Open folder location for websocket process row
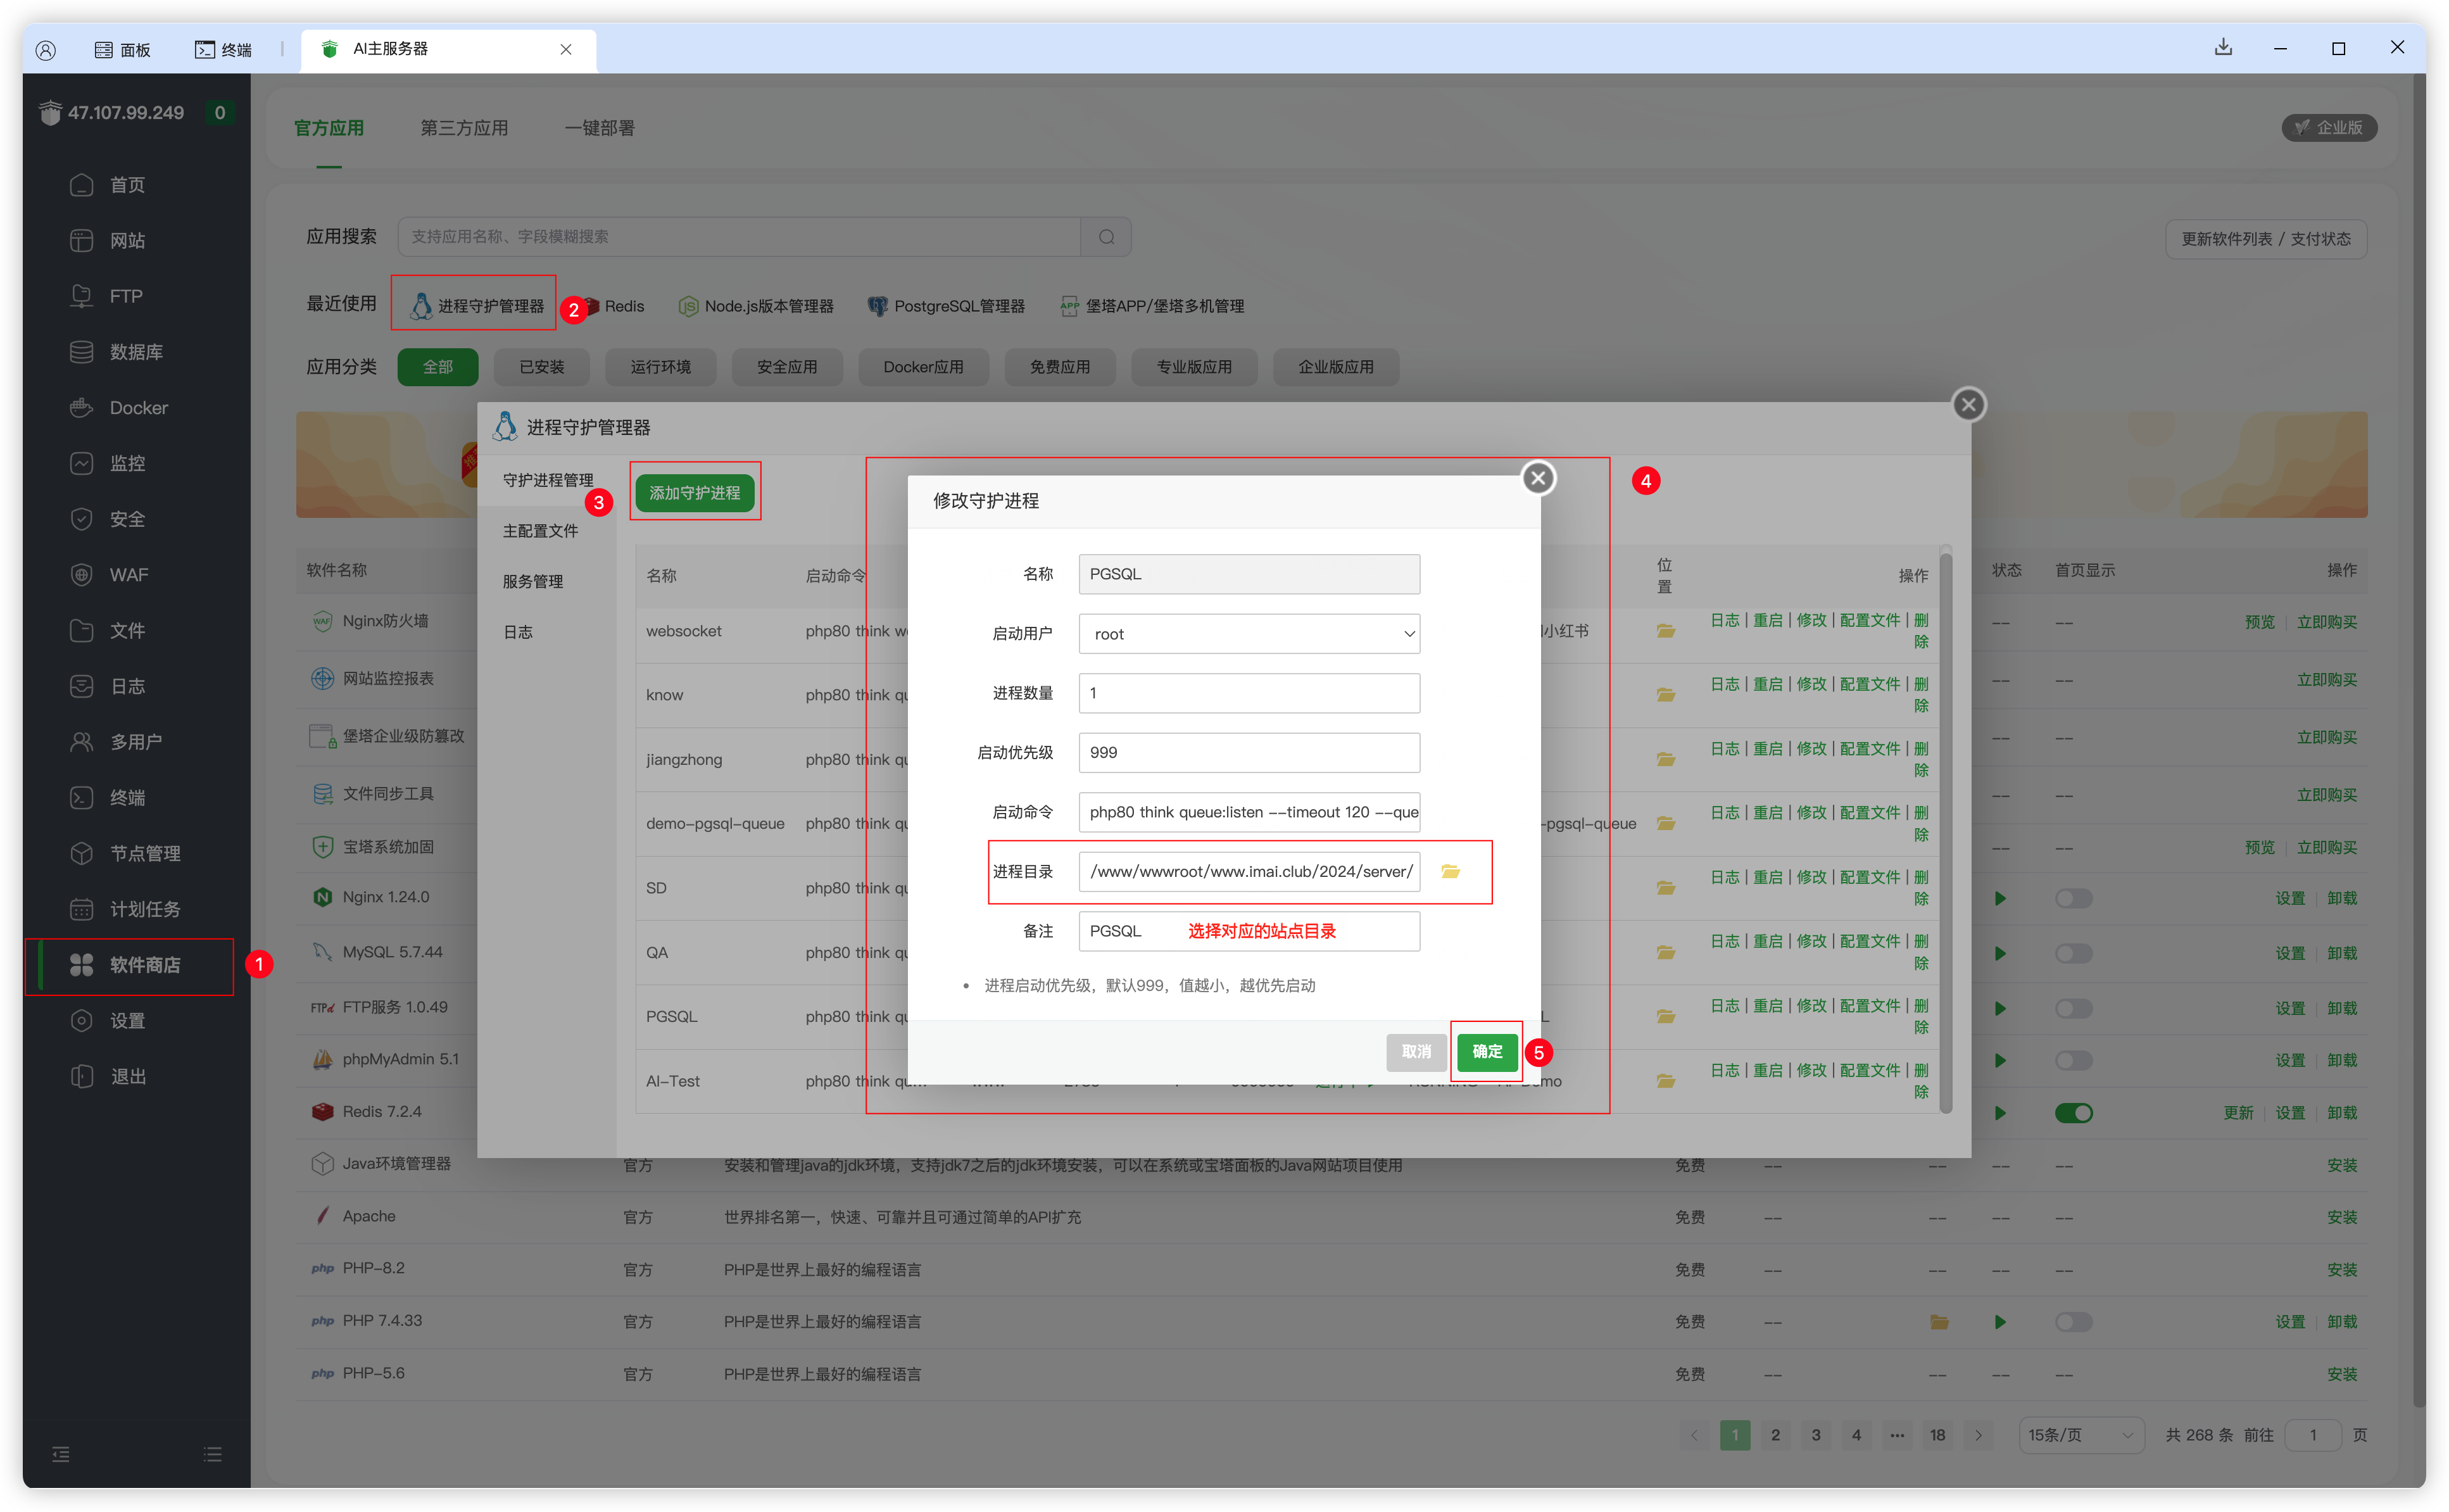Screen dimensions: 2449x1512 tap(1665, 631)
